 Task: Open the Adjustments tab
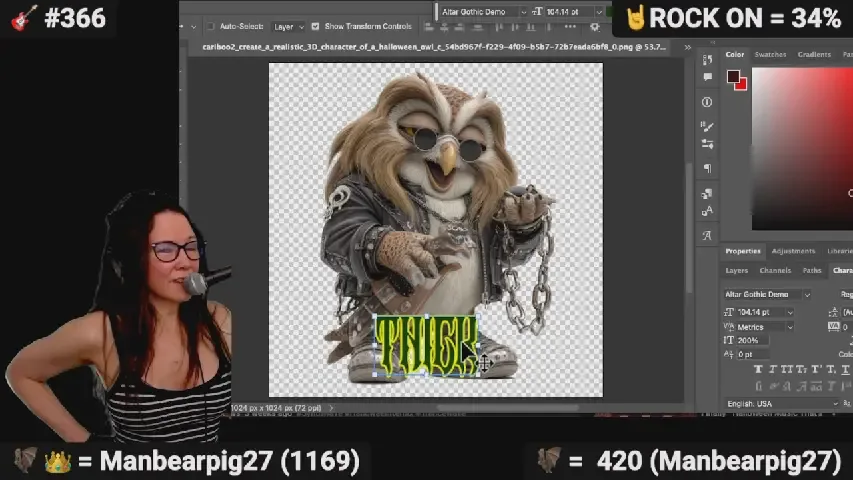click(793, 251)
